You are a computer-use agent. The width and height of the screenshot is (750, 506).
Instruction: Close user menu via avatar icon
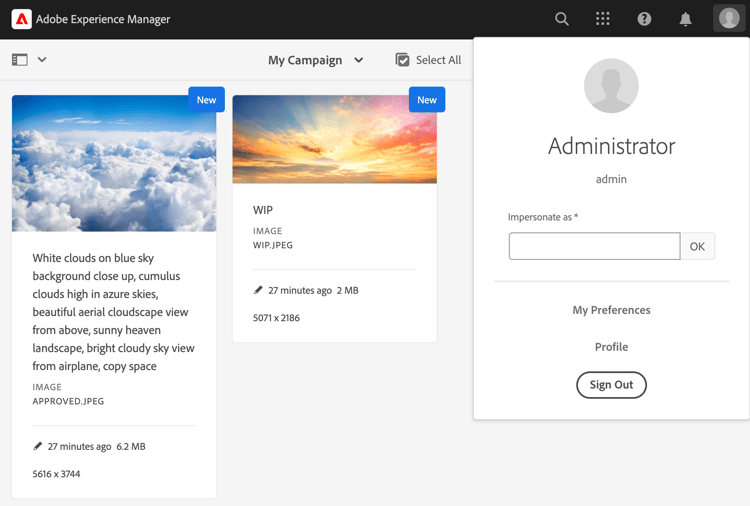[x=729, y=19]
